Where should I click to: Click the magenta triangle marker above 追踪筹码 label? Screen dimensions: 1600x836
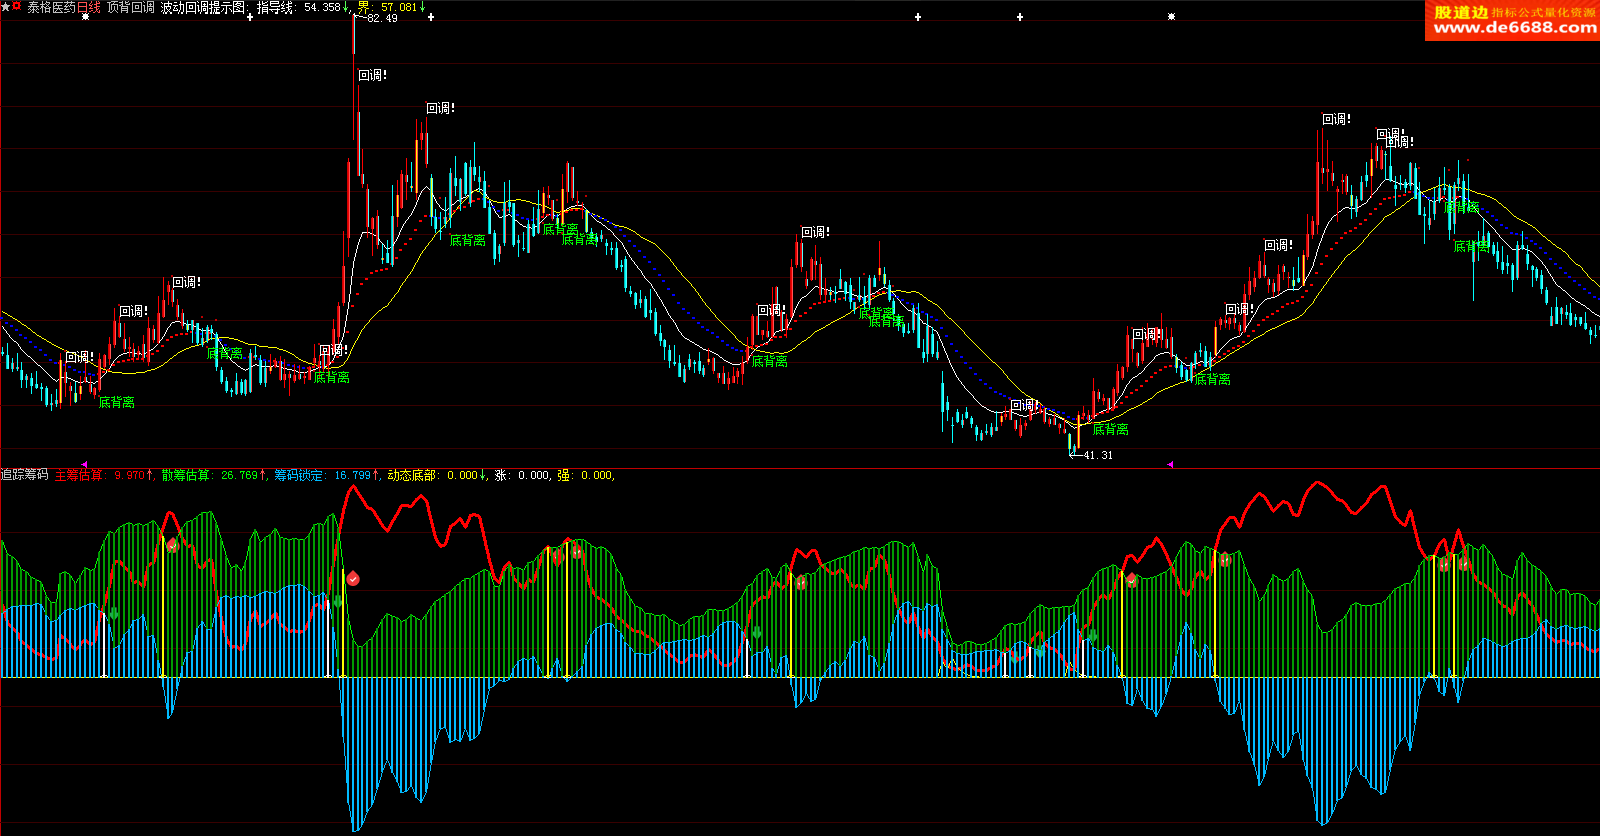point(85,464)
